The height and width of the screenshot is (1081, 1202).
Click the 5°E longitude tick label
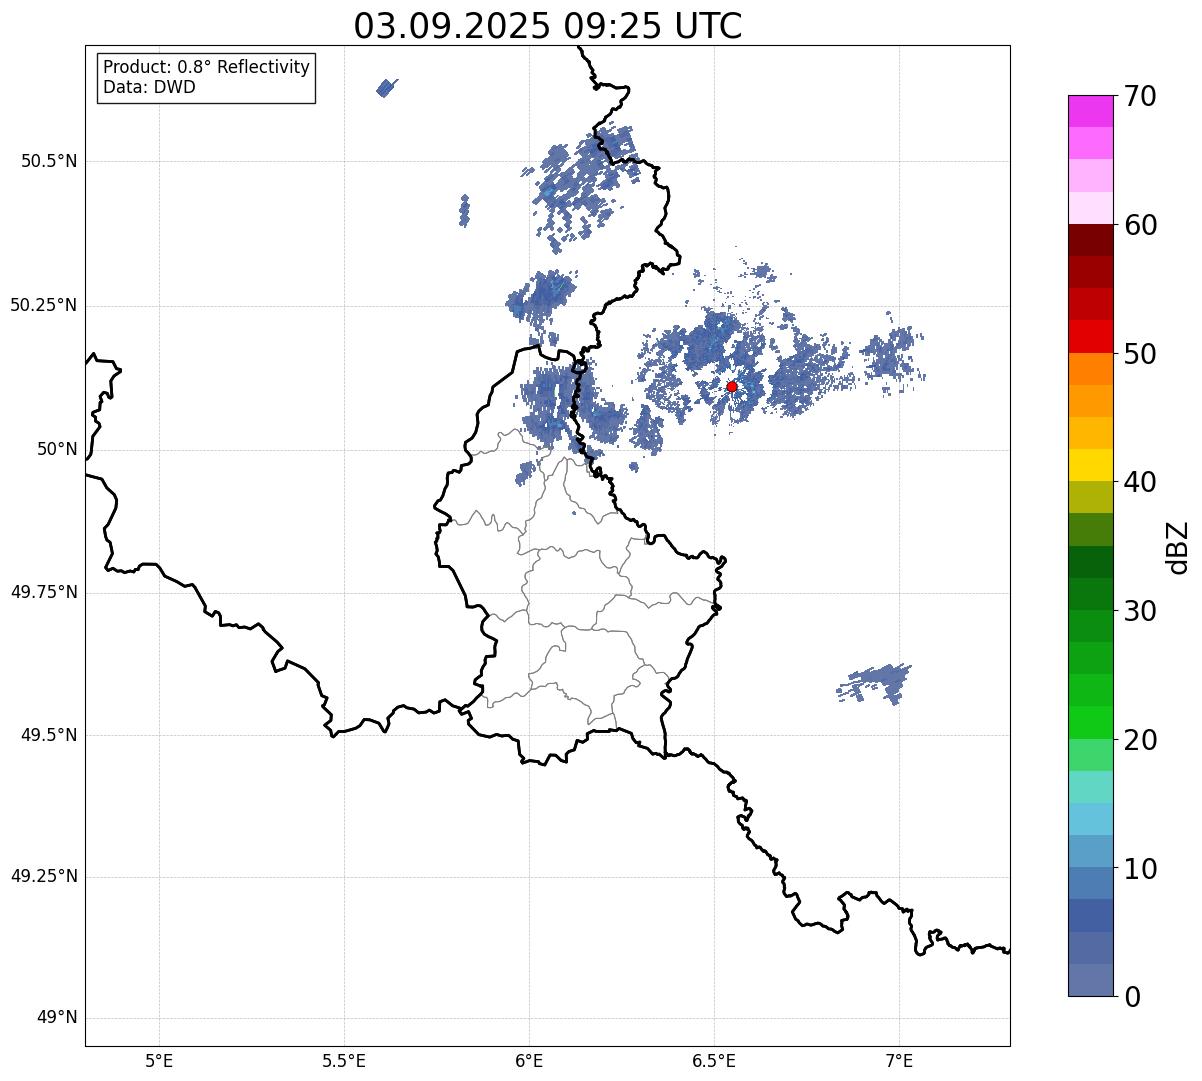(159, 1060)
